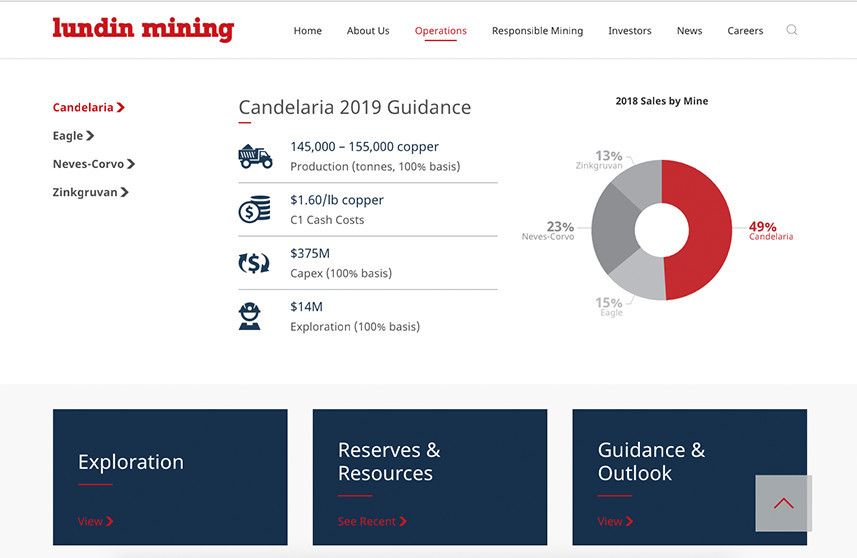Select the Operations menu item

441,31
